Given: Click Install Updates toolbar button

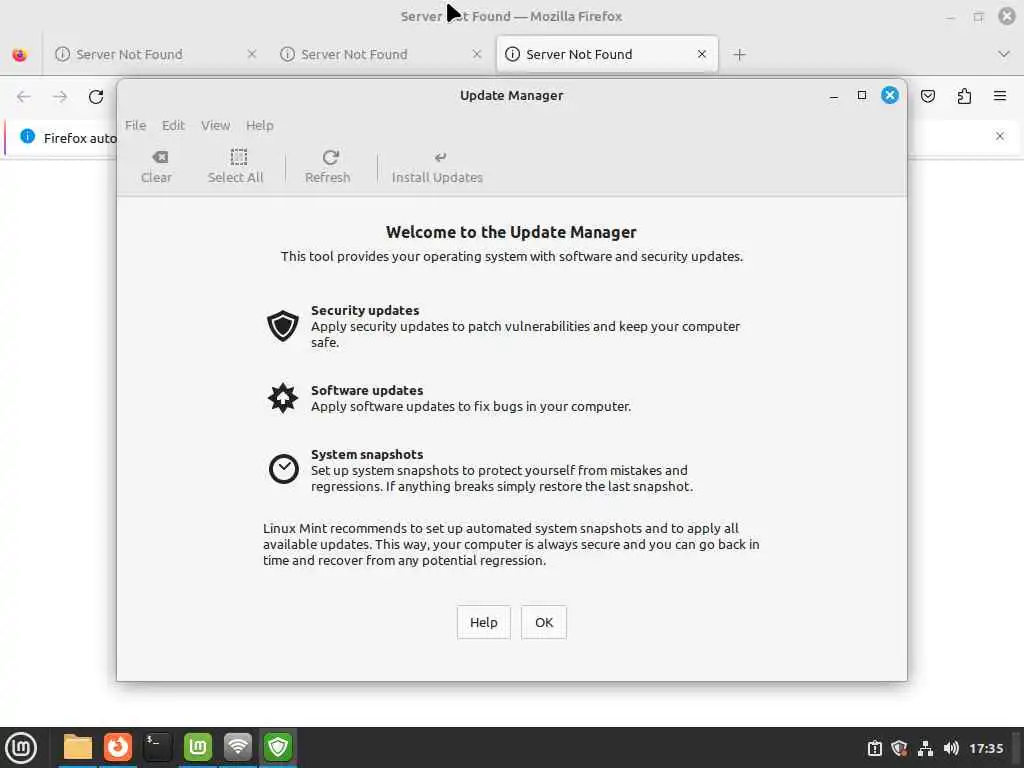Looking at the screenshot, I should point(437,167).
